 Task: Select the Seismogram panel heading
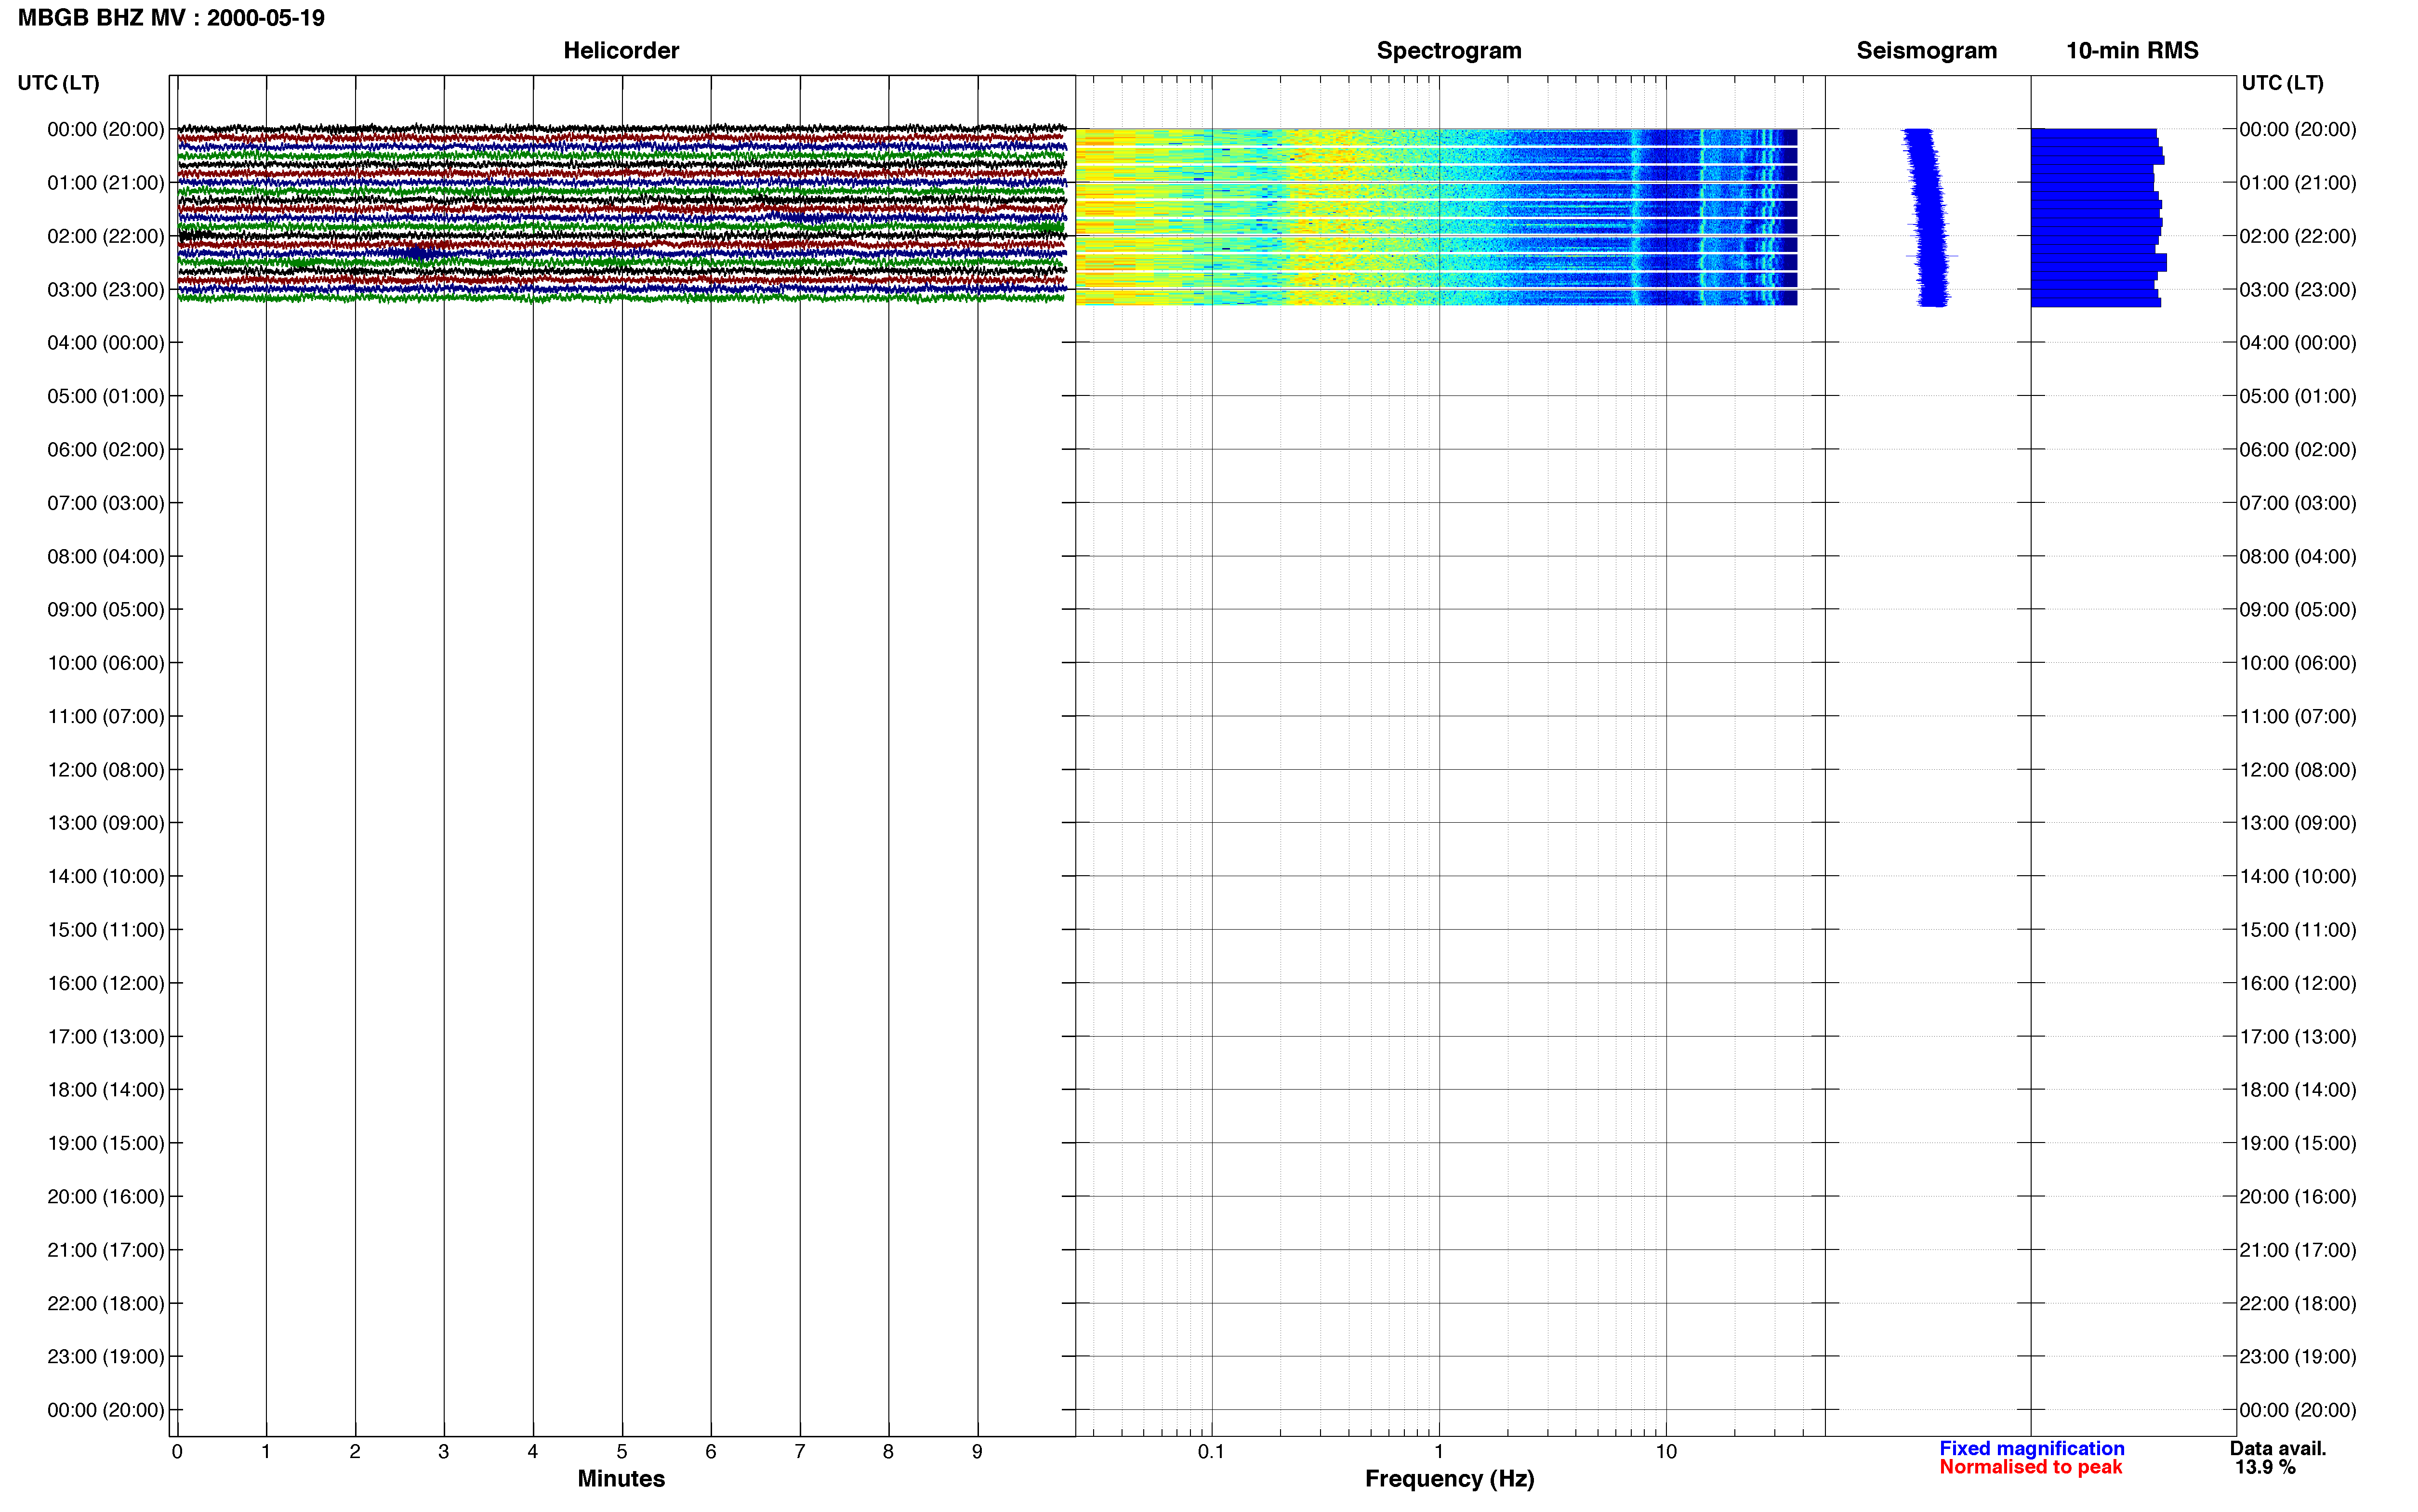(x=1926, y=51)
